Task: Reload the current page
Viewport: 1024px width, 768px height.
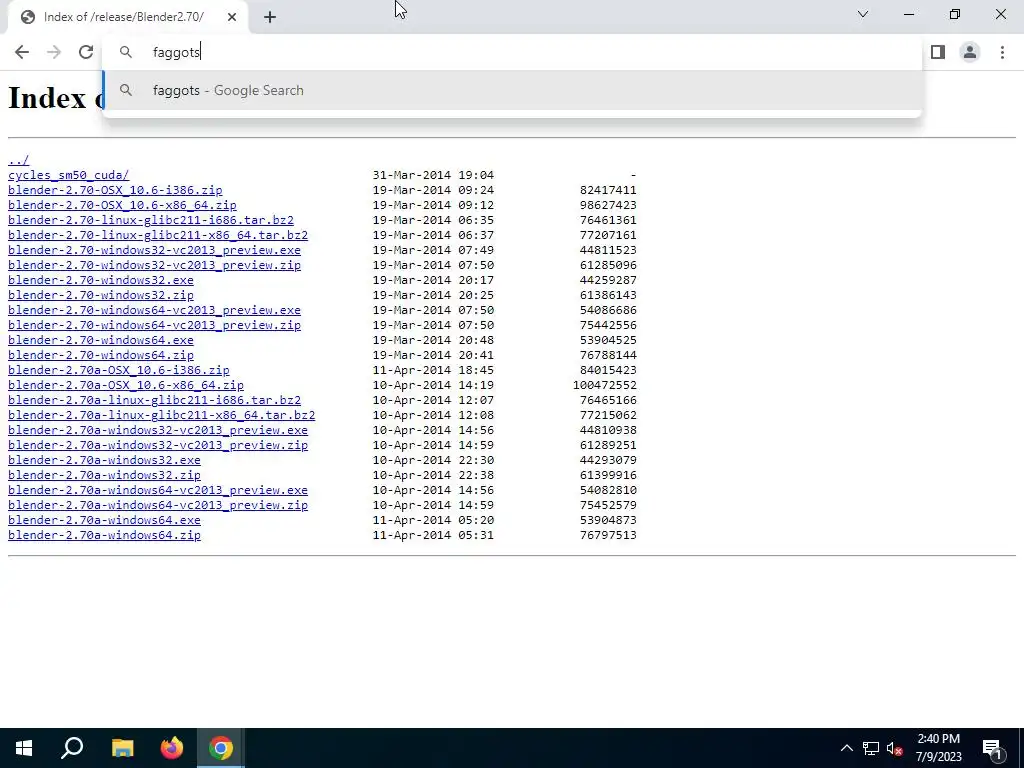Action: [x=86, y=52]
